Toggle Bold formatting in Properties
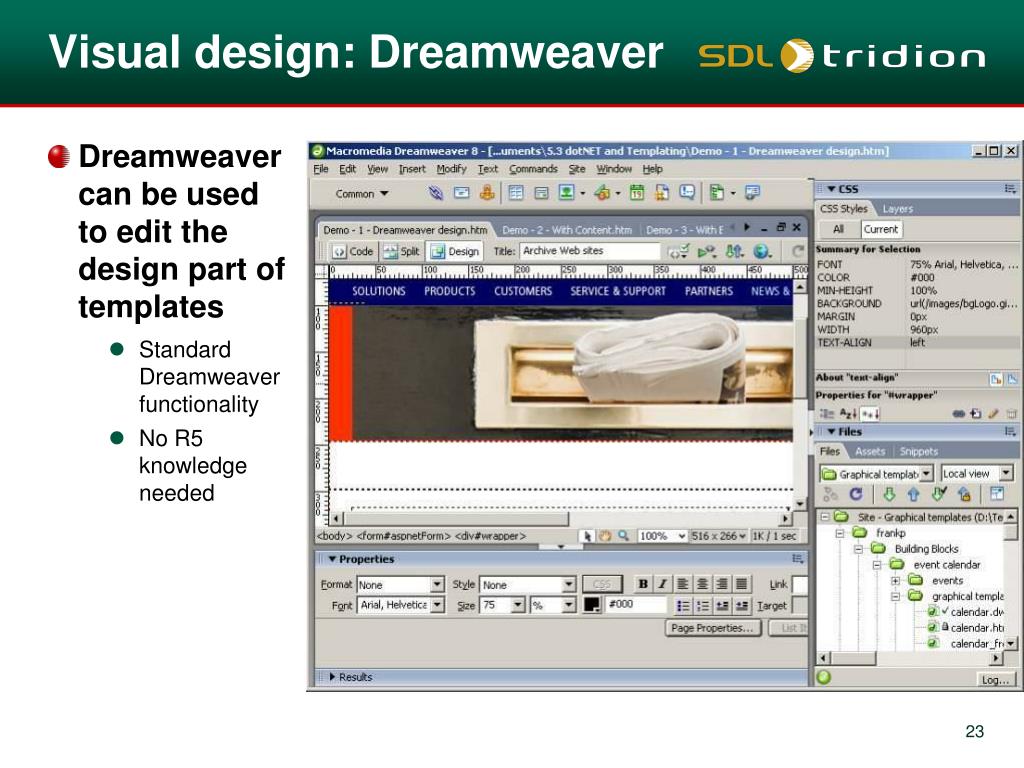Screen dimensions: 1024x768 643,584
